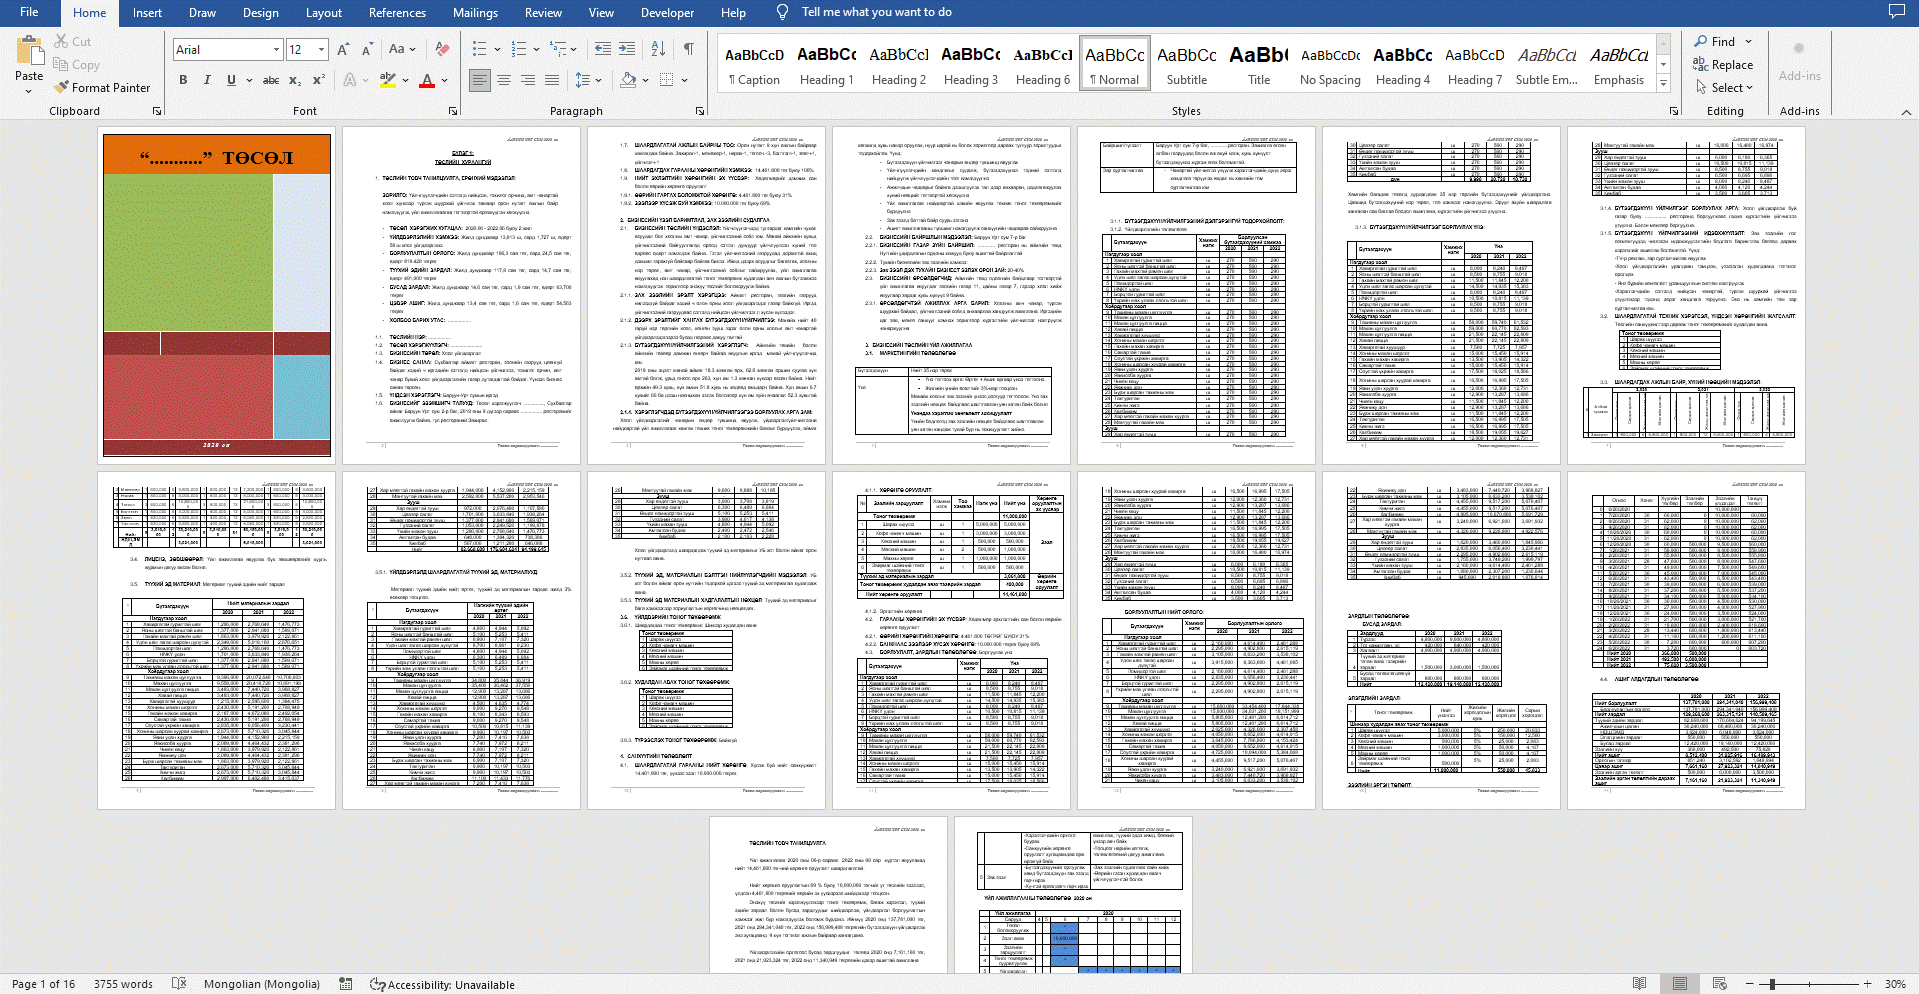Viewport: 1919px width, 994px height.
Task: Click the Decrease Indent icon
Action: click(602, 49)
